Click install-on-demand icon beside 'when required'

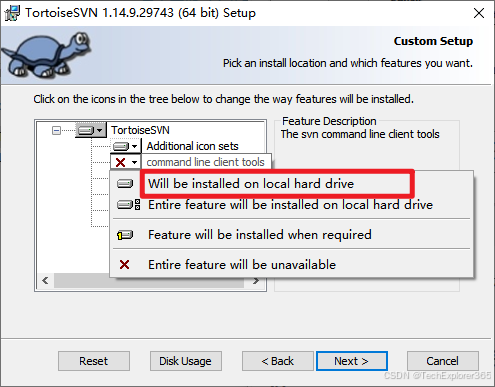(125, 235)
